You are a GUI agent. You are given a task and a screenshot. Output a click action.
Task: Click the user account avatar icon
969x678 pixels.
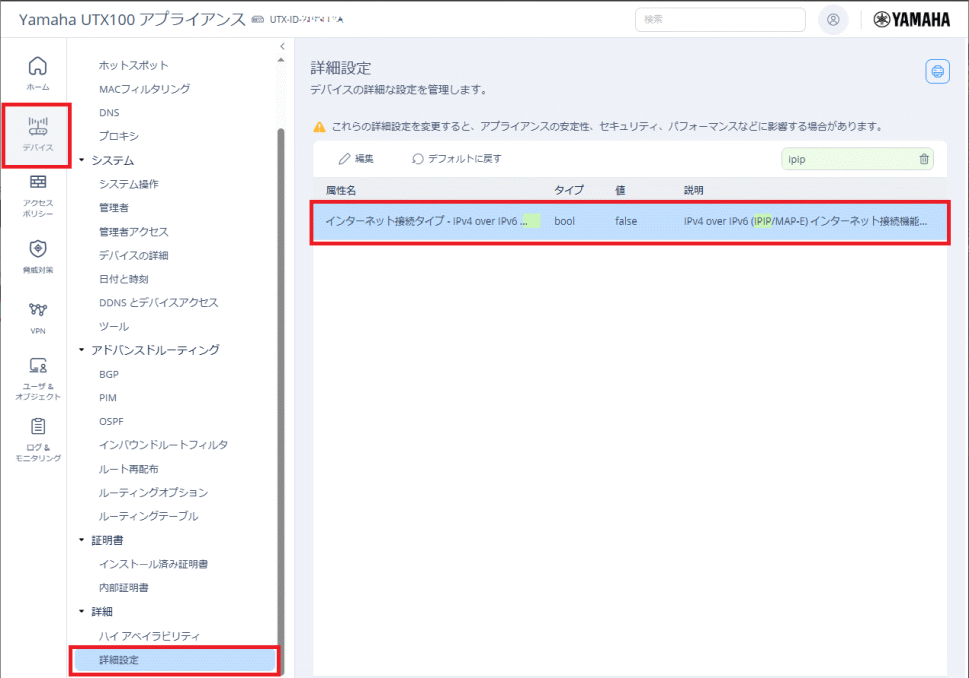click(x=832, y=19)
